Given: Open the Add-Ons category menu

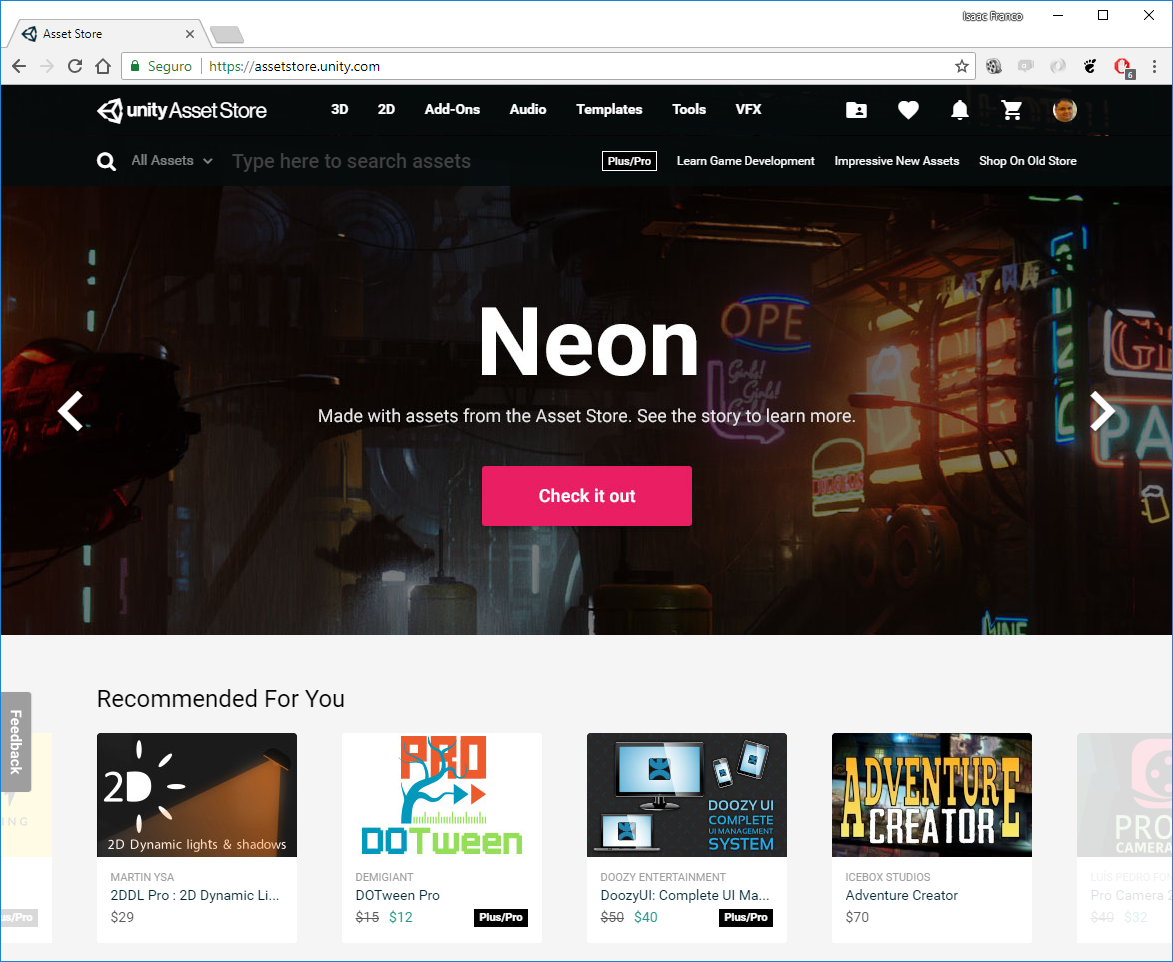Looking at the screenshot, I should [452, 109].
